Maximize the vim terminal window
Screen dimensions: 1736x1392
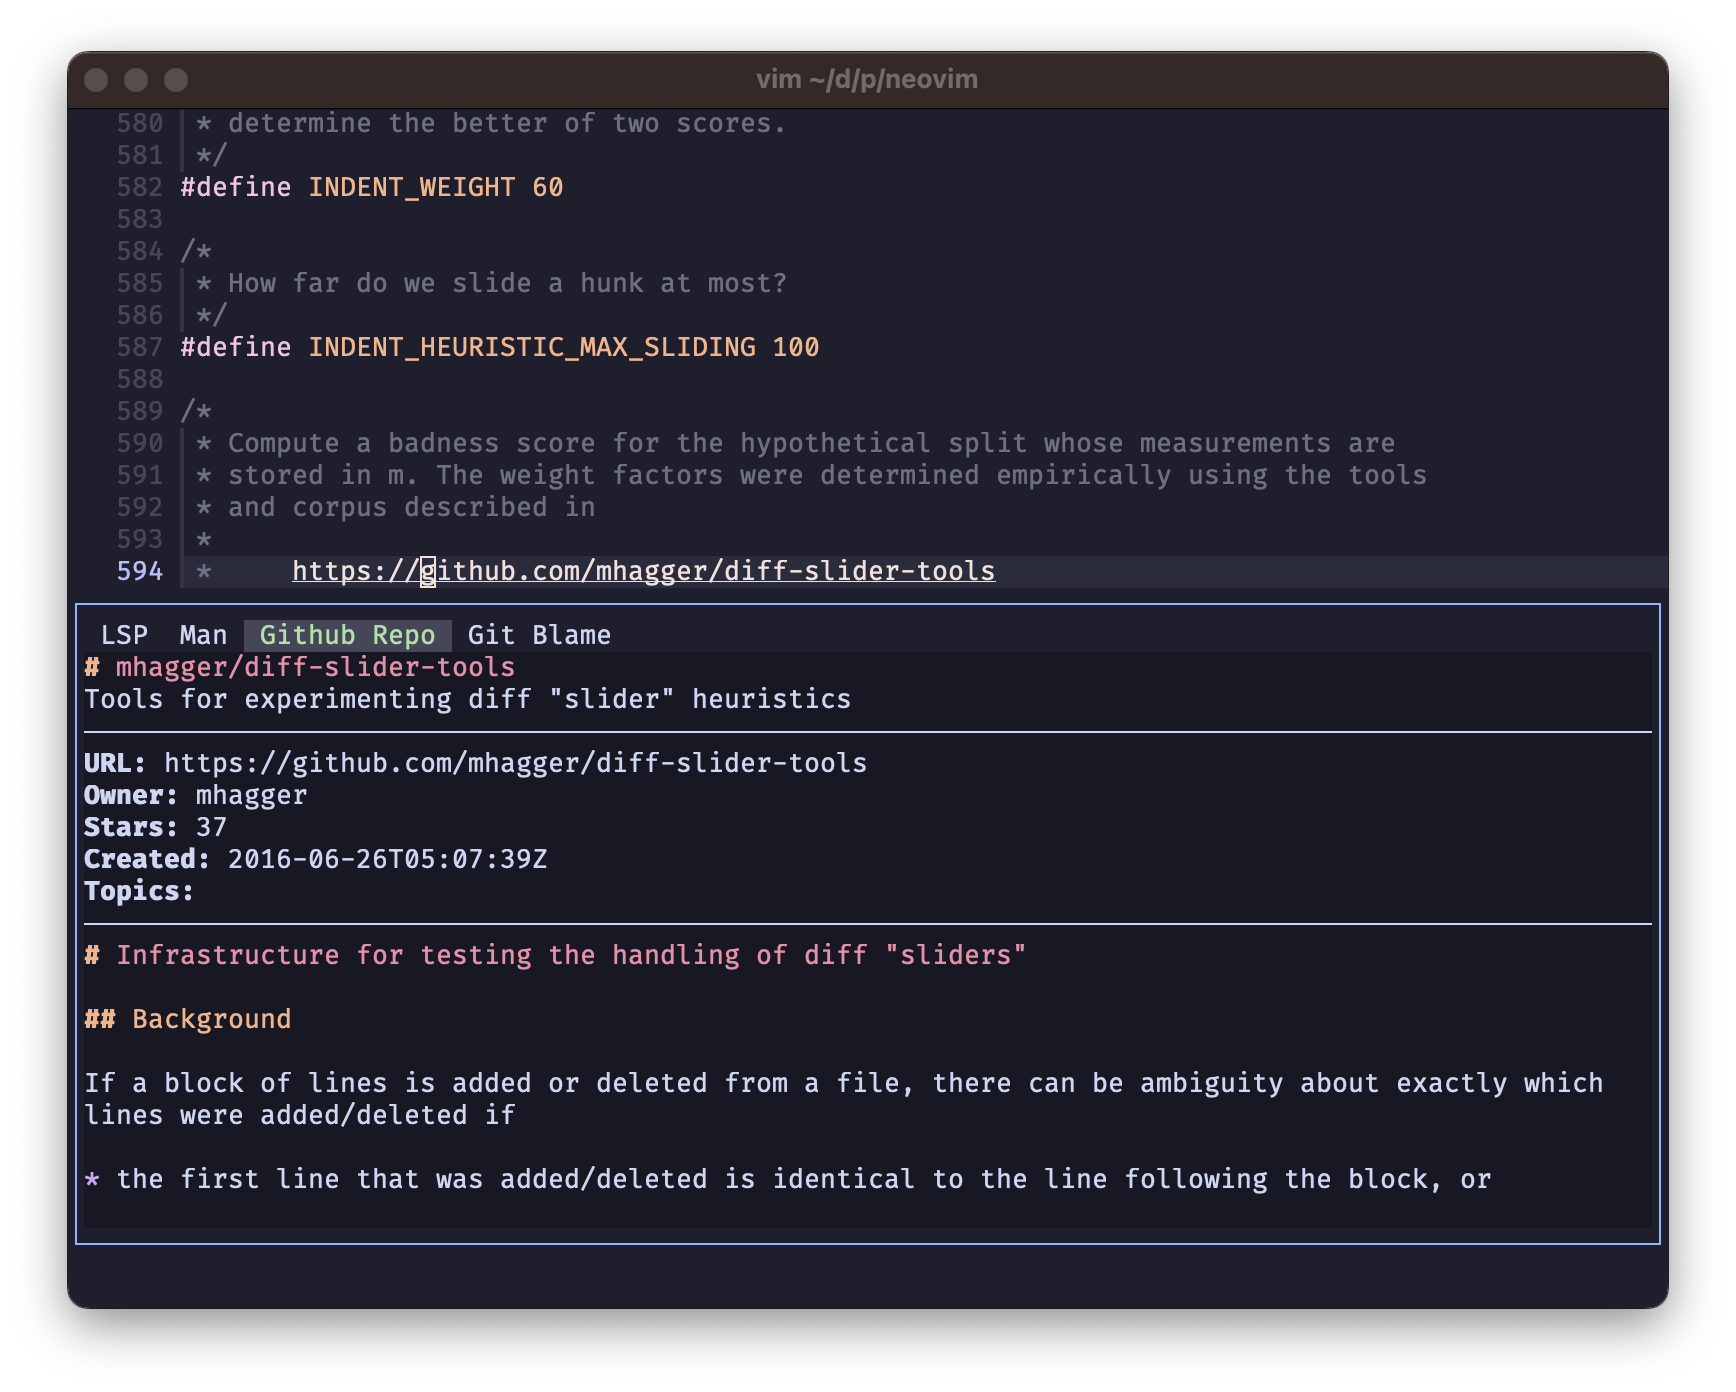pyautogui.click(x=176, y=80)
